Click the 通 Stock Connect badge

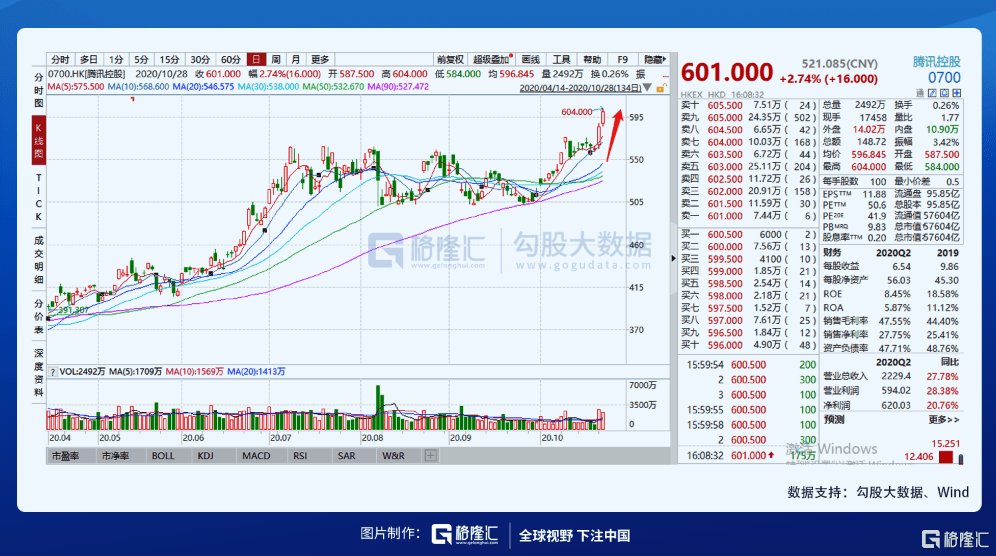click(920, 93)
